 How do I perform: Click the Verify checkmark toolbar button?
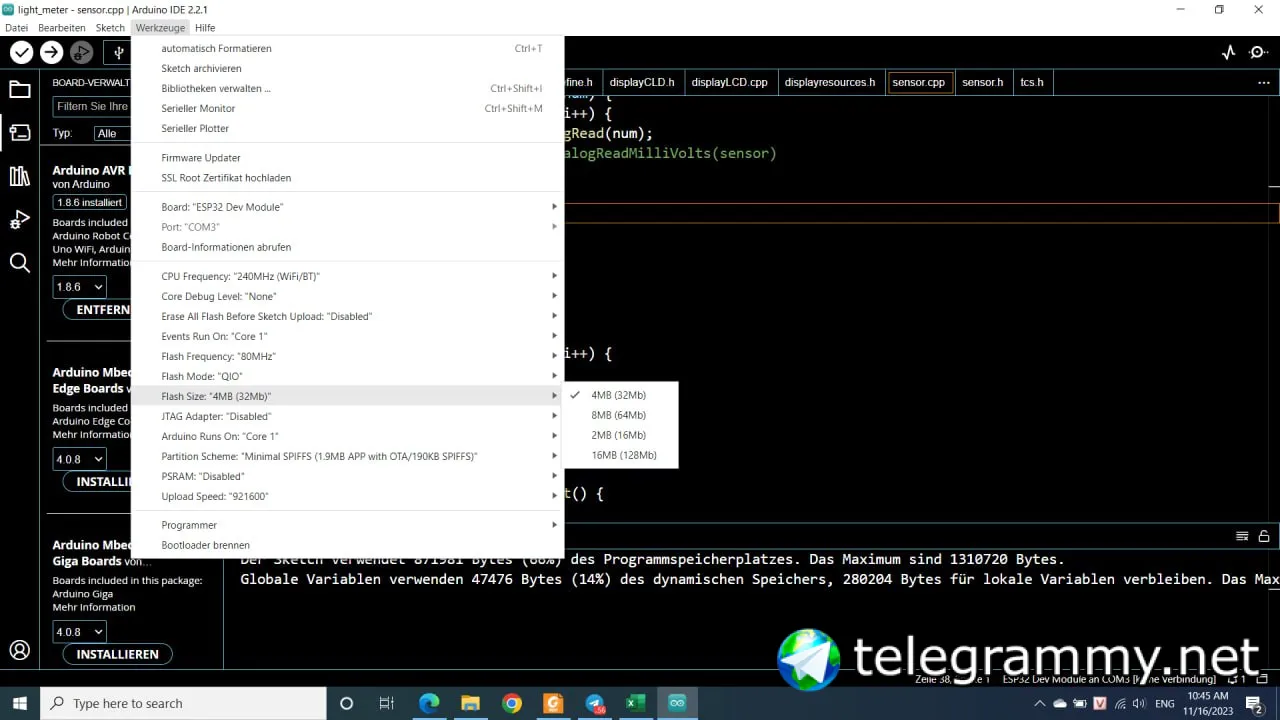(x=21, y=53)
